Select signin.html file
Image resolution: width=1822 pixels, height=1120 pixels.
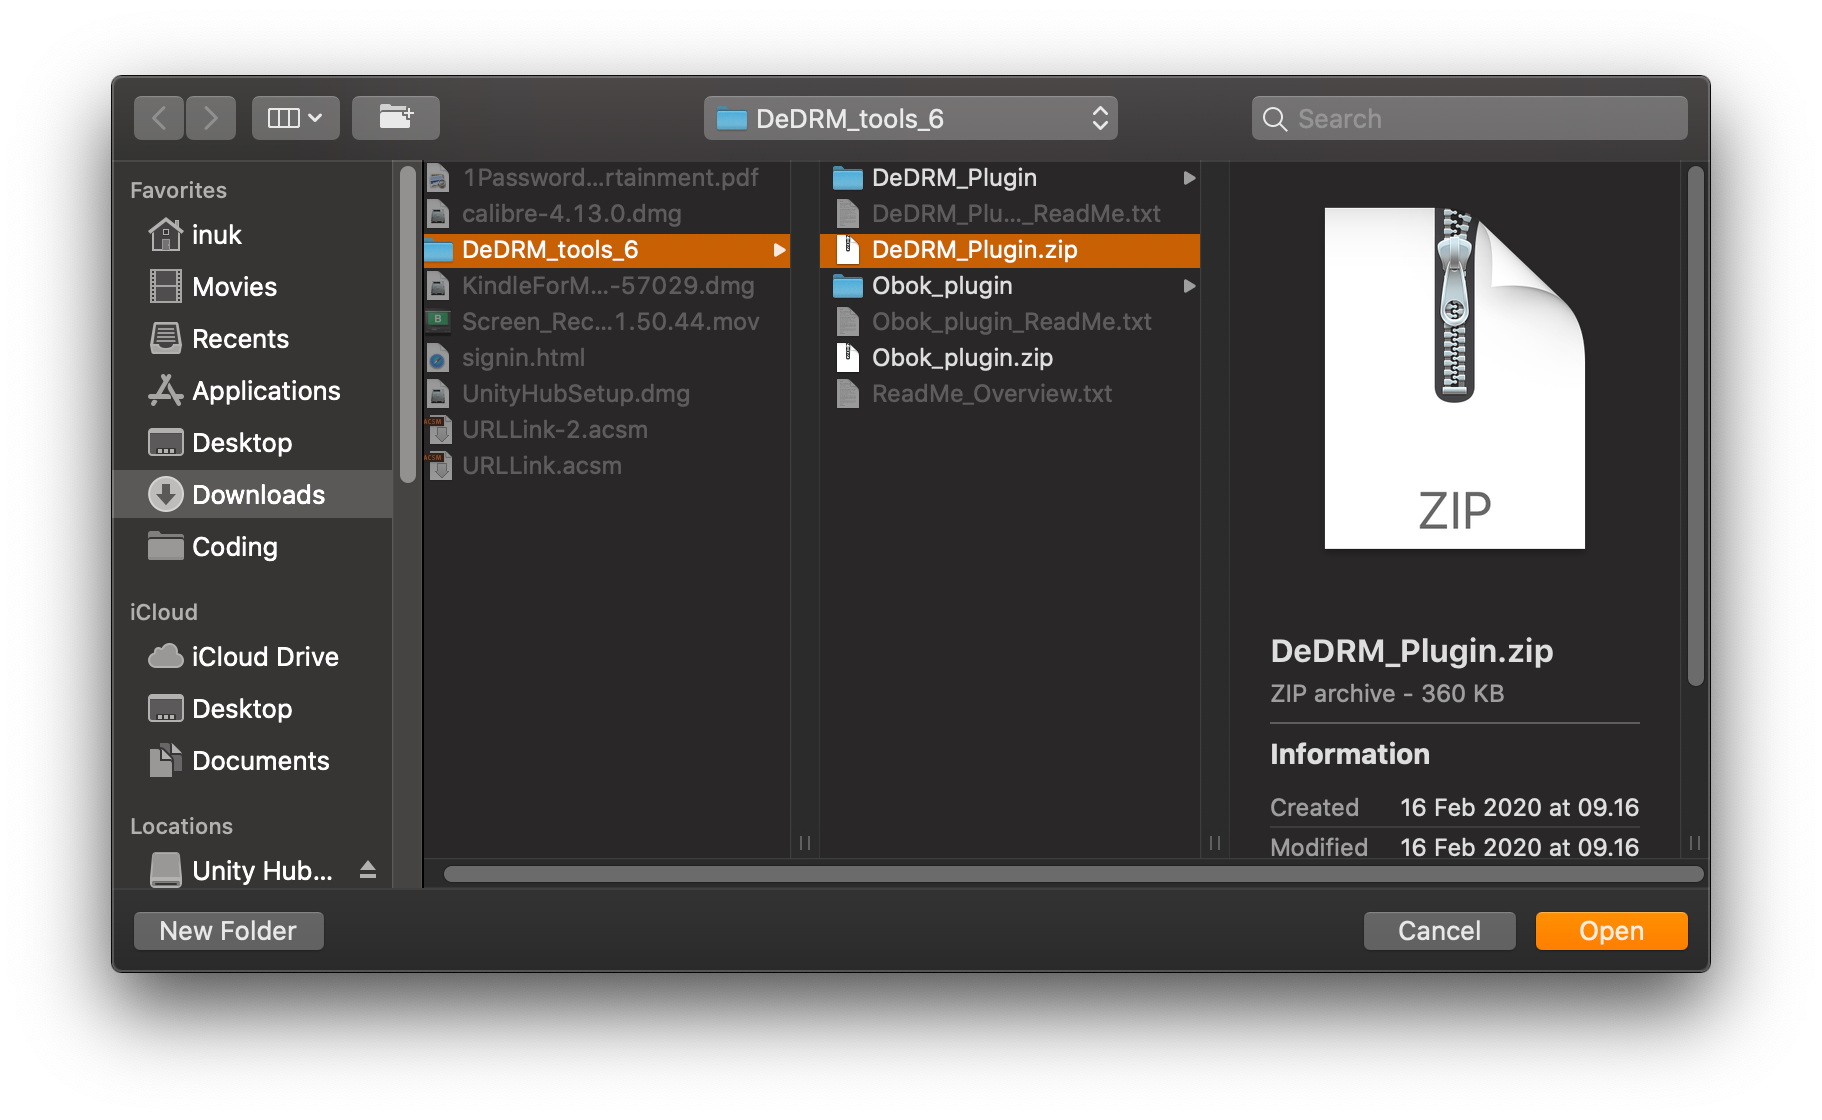tap(607, 358)
